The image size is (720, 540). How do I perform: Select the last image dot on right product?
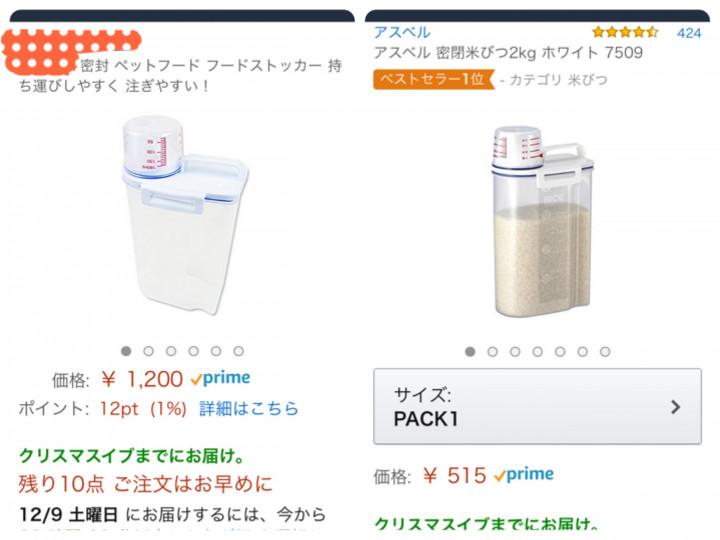[x=605, y=352]
